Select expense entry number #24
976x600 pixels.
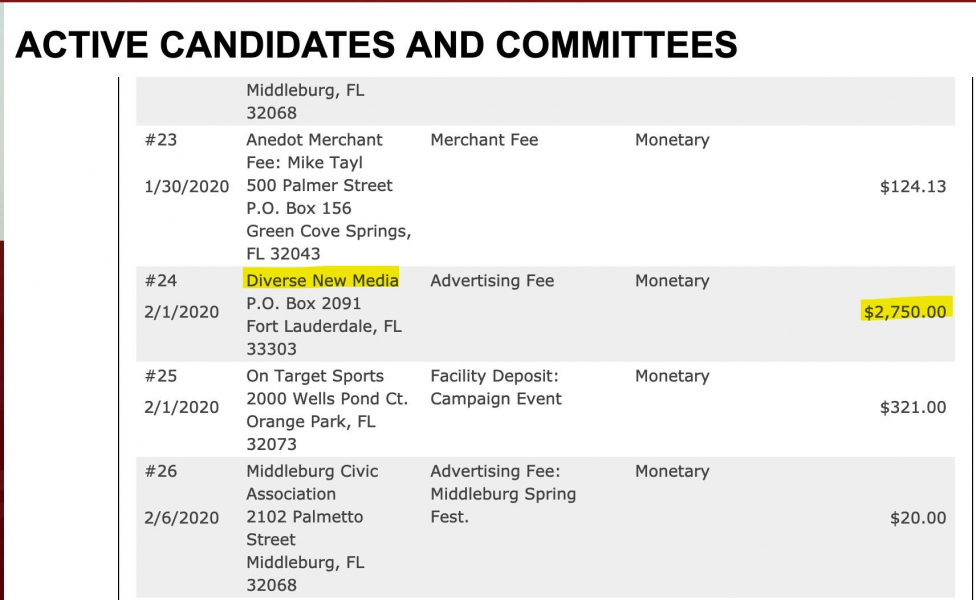point(161,281)
